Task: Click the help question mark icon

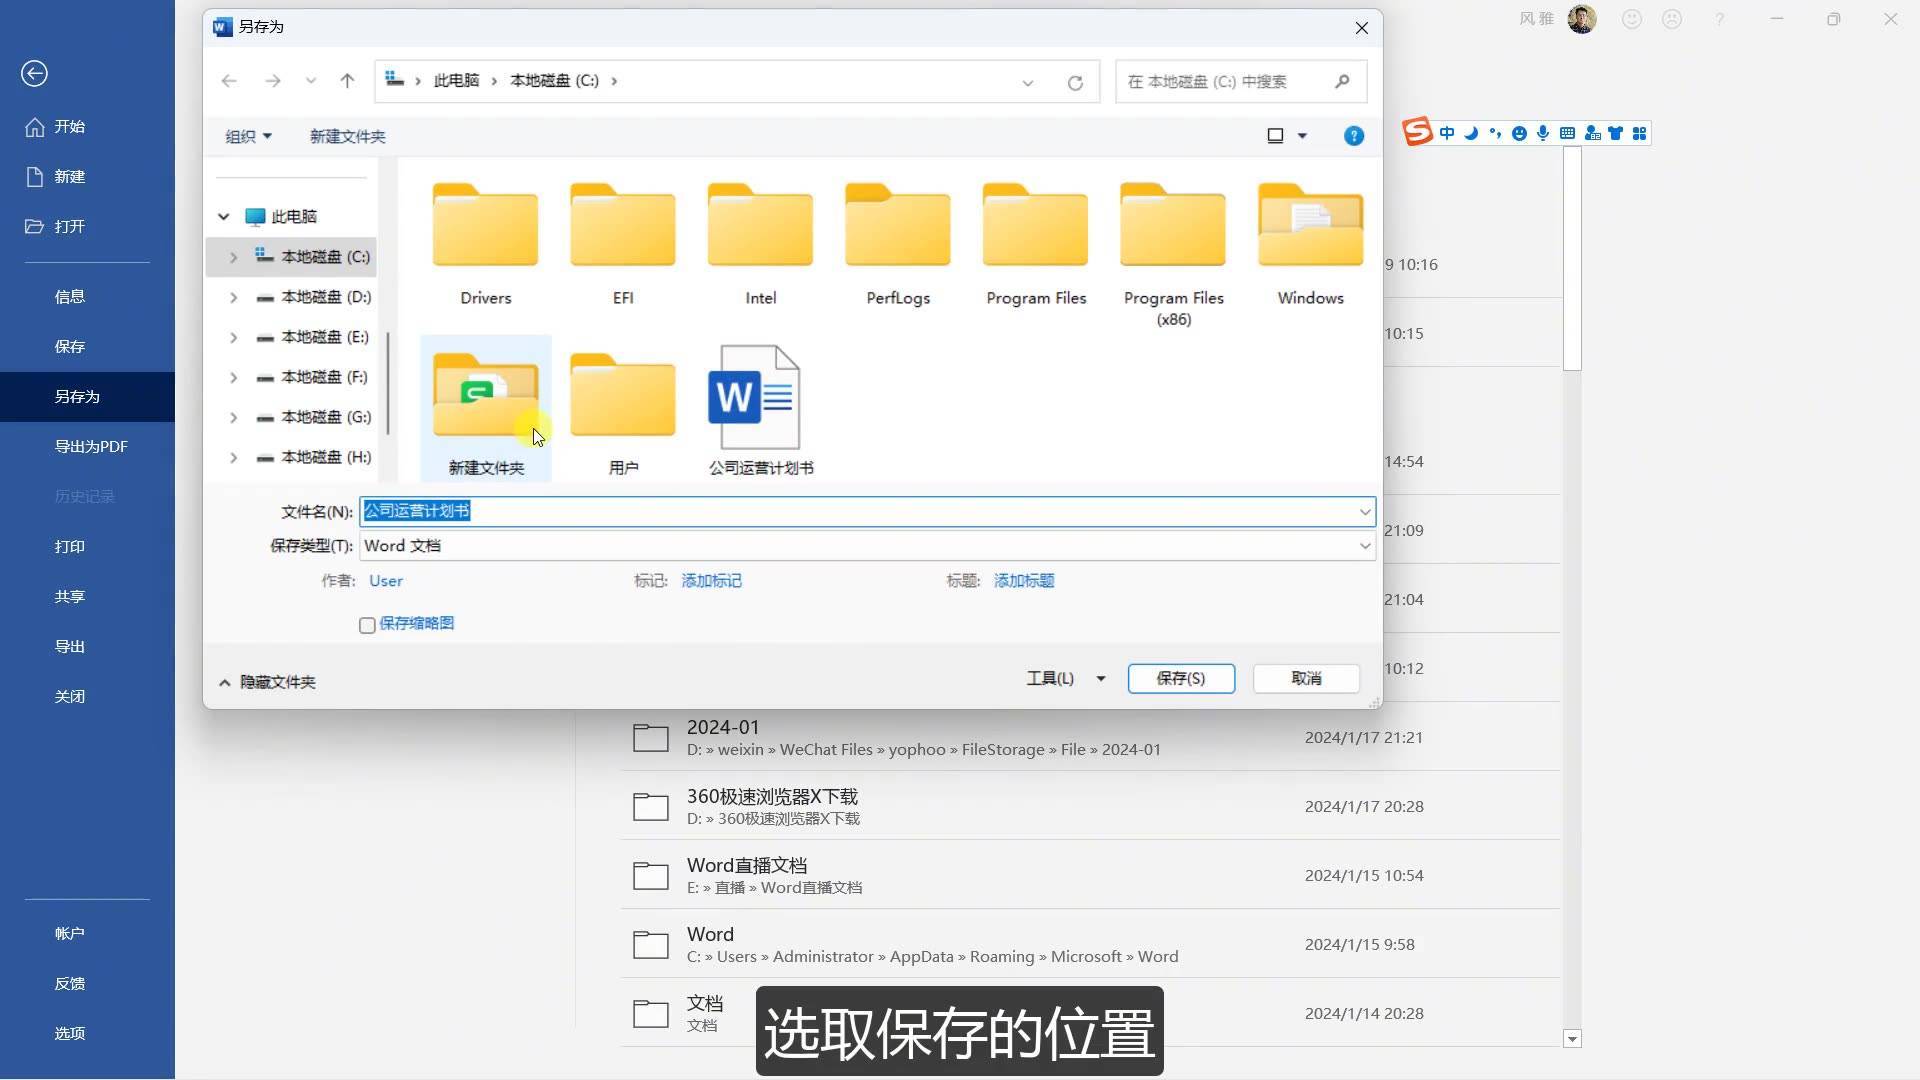Action: (x=1353, y=136)
